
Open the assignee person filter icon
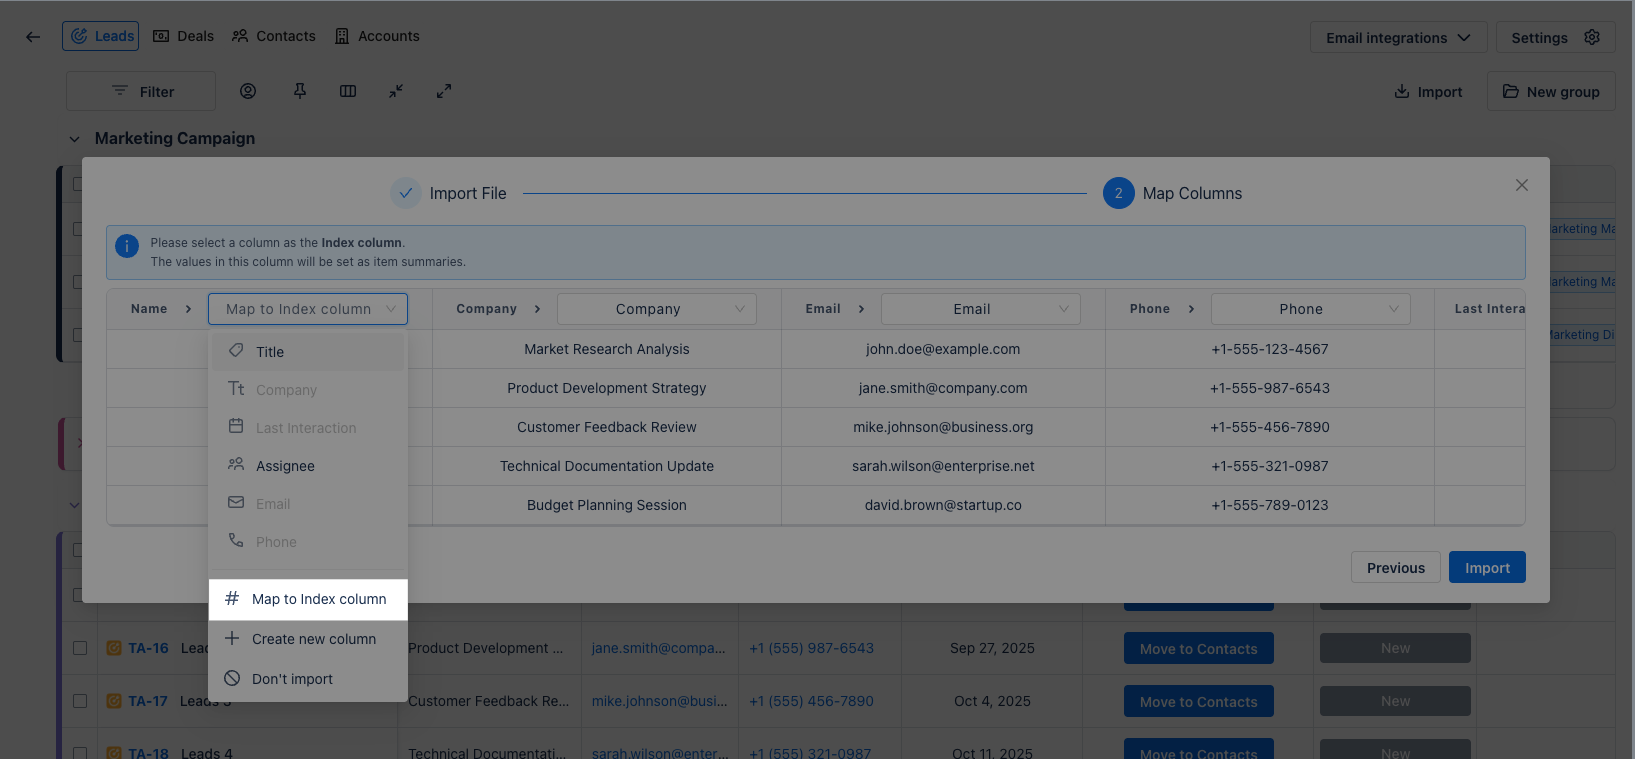(x=248, y=91)
